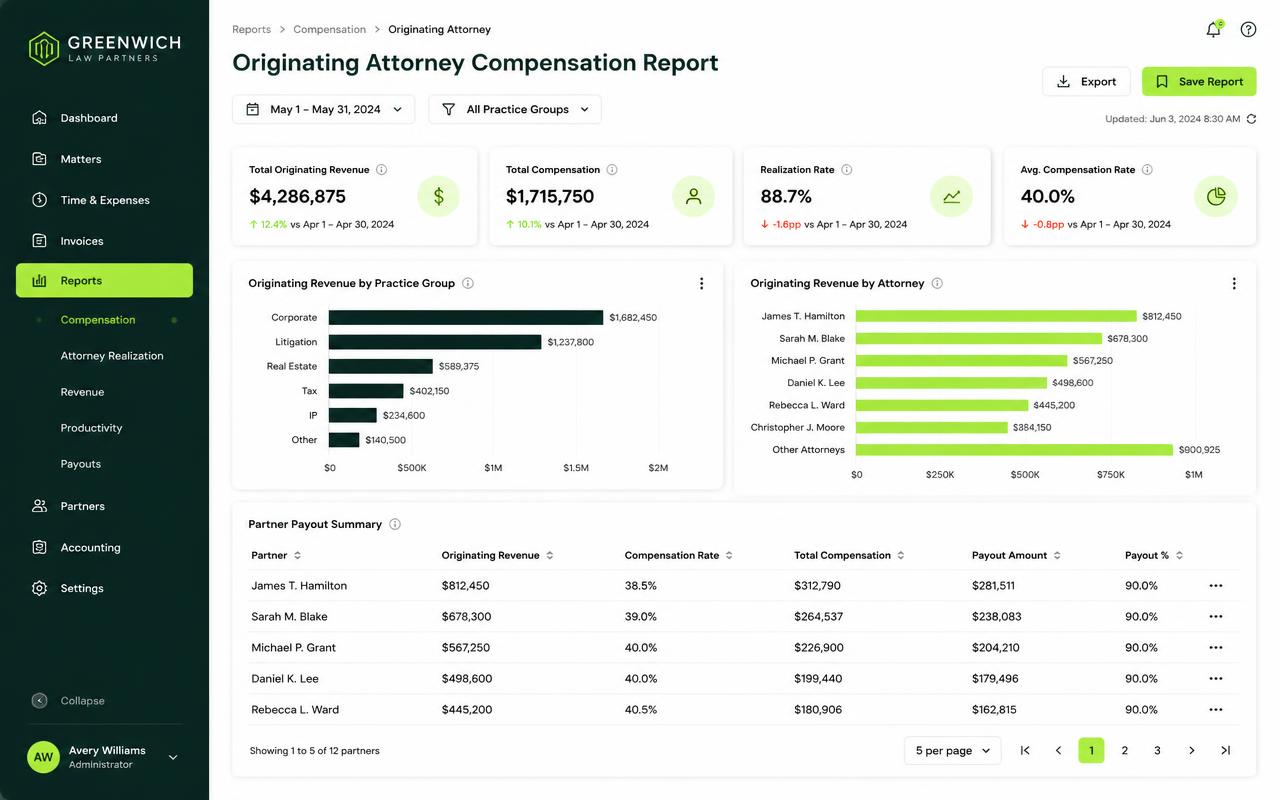The image size is (1280, 800).
Task: Open Settings in sidebar
Action: 104,588
